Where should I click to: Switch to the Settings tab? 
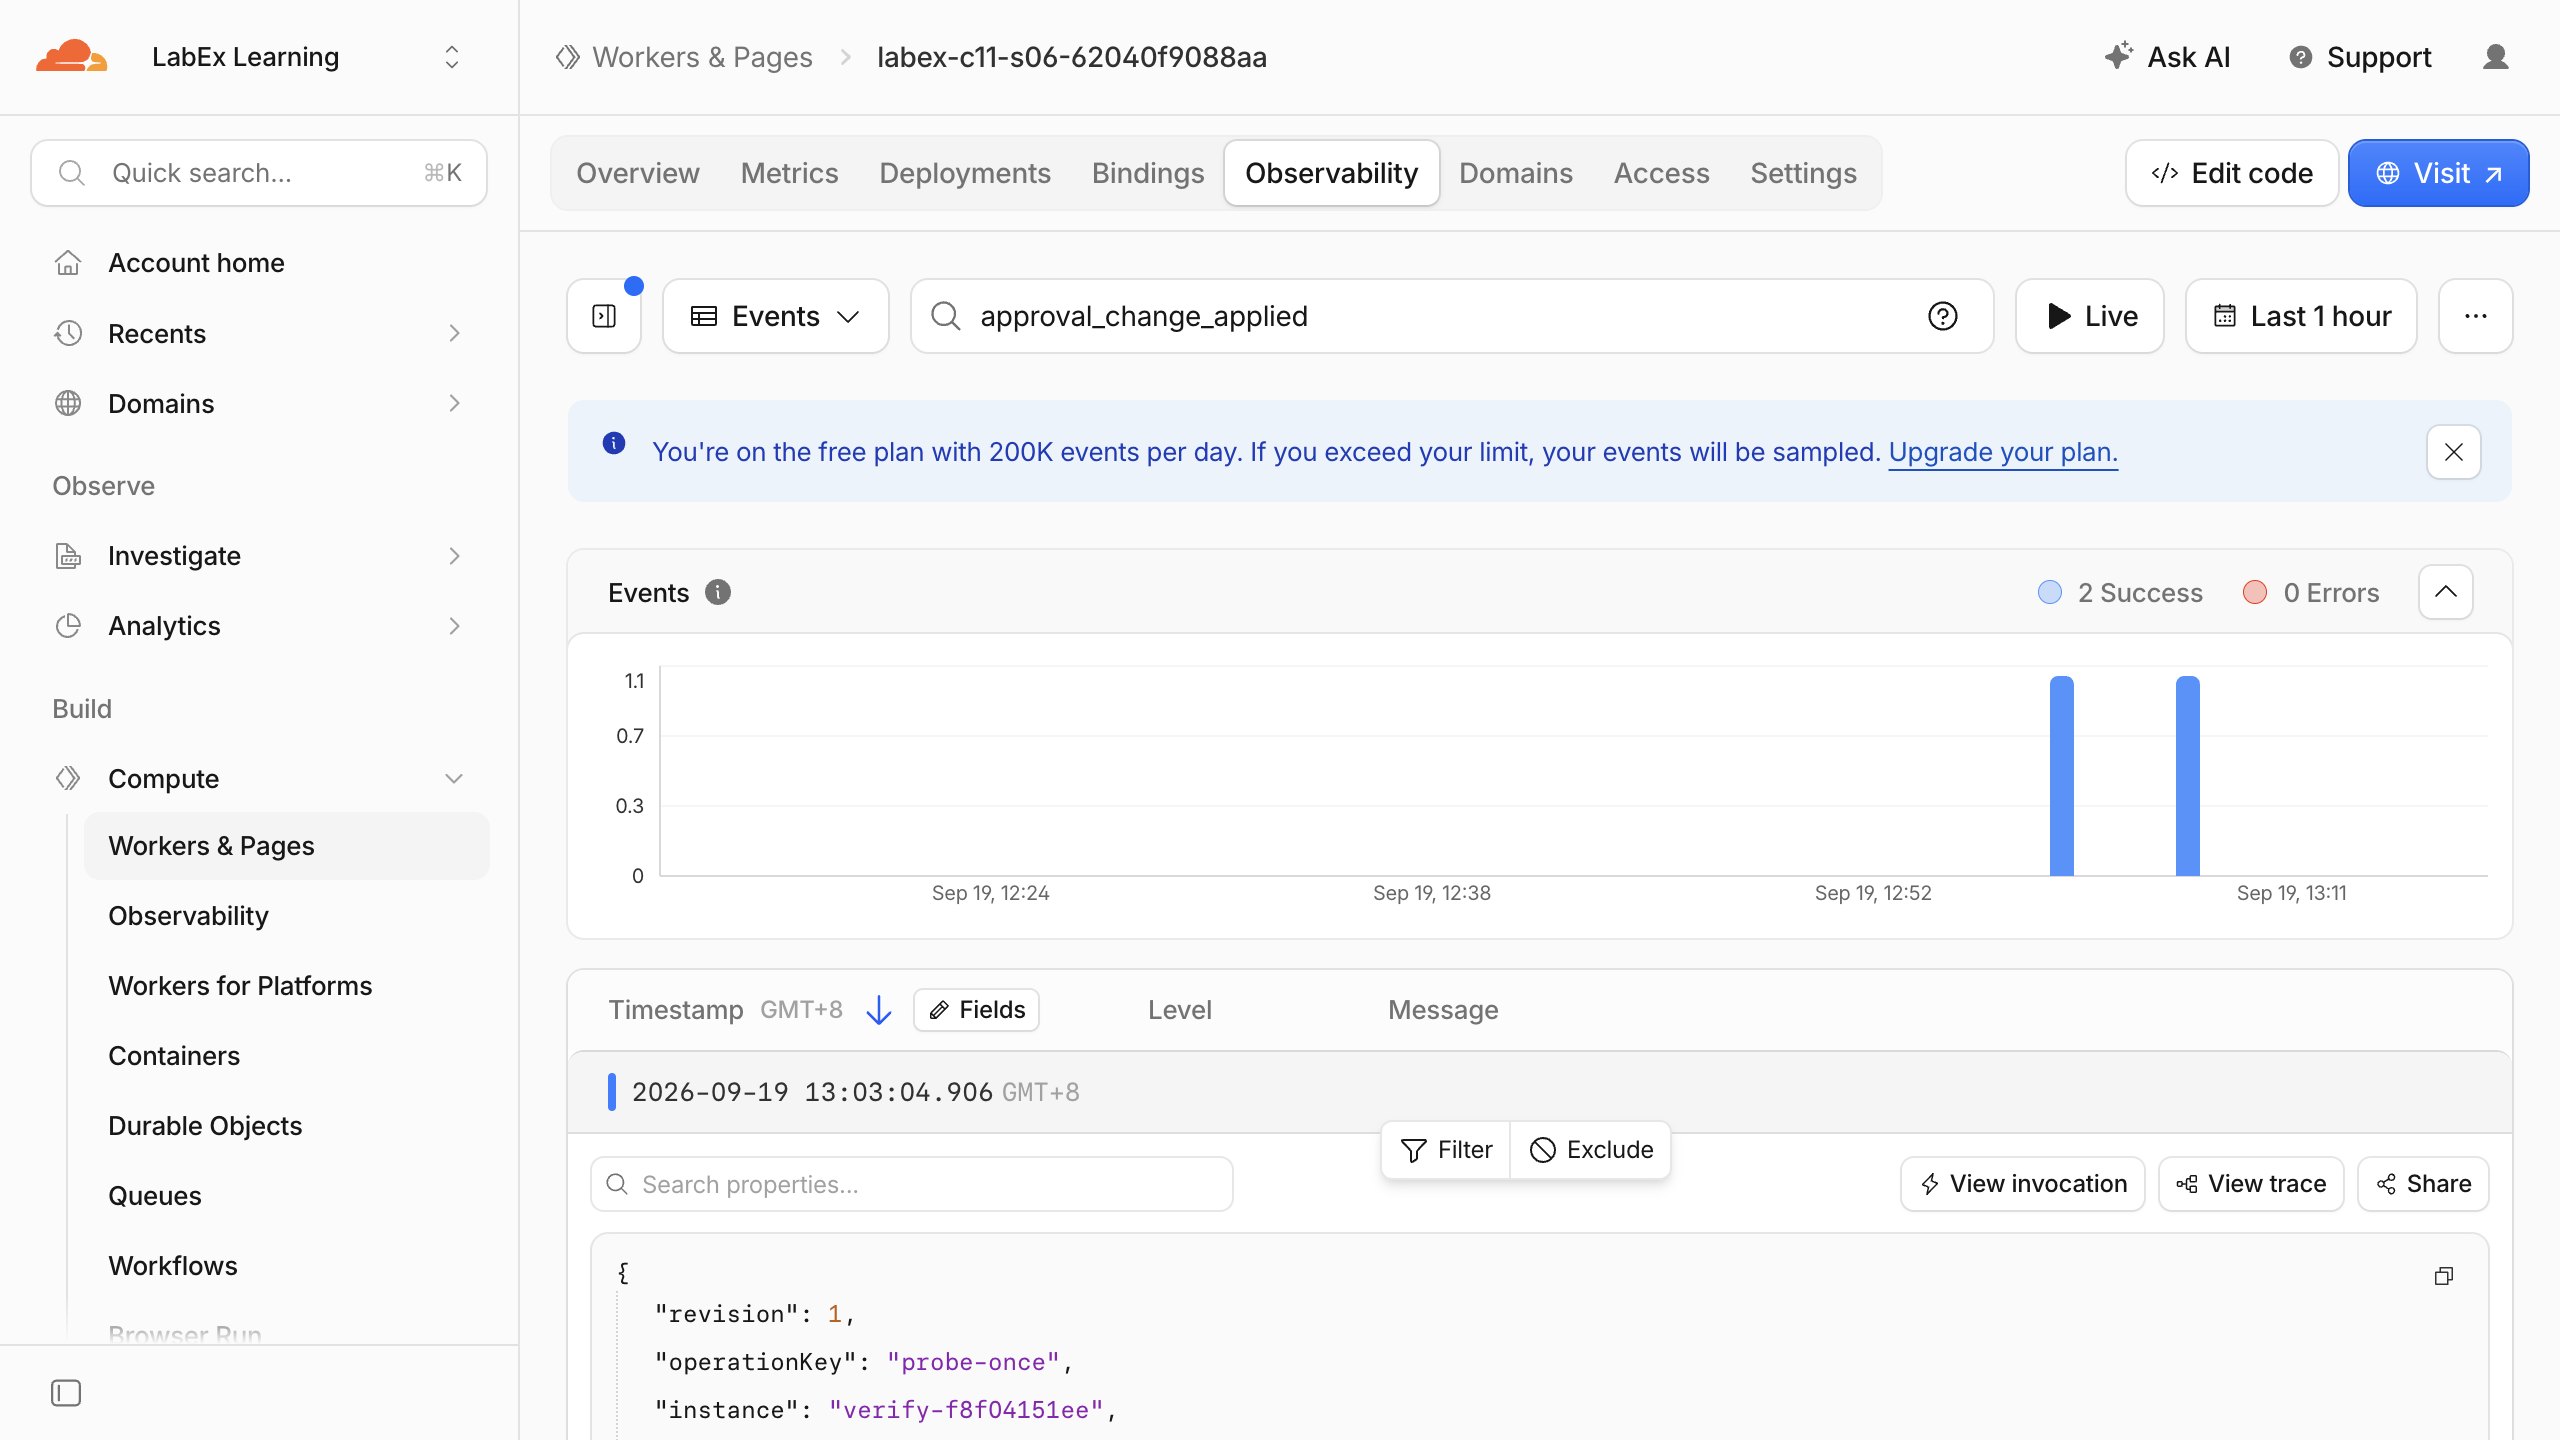[x=1804, y=173]
